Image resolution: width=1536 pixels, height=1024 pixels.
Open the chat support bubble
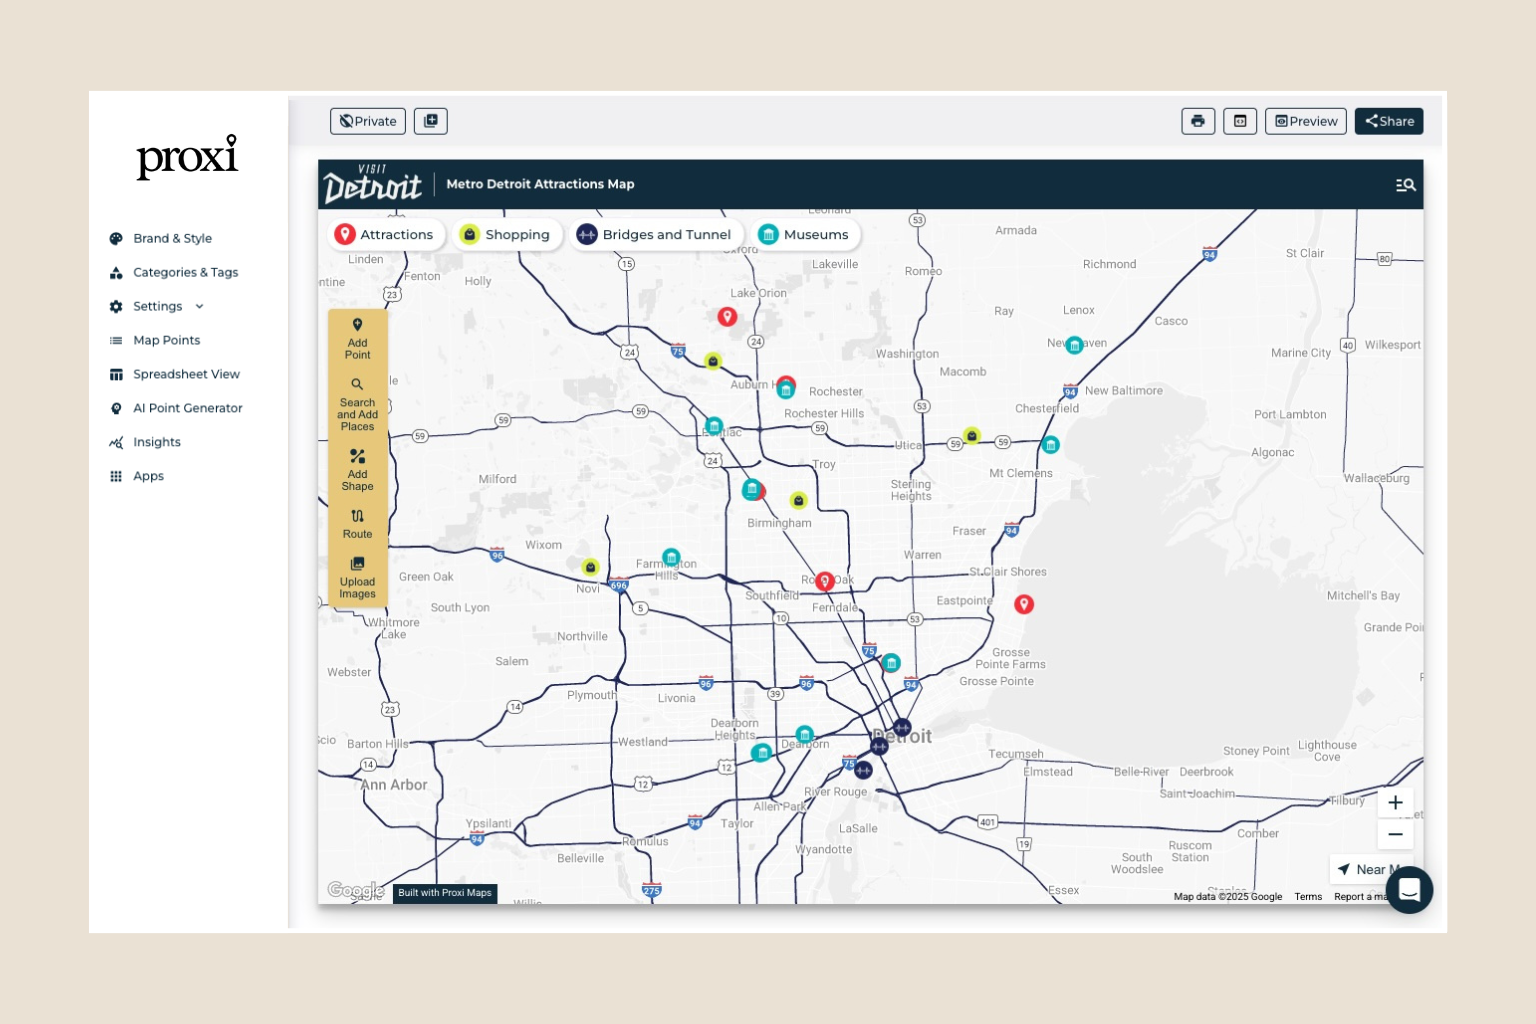(x=1410, y=890)
